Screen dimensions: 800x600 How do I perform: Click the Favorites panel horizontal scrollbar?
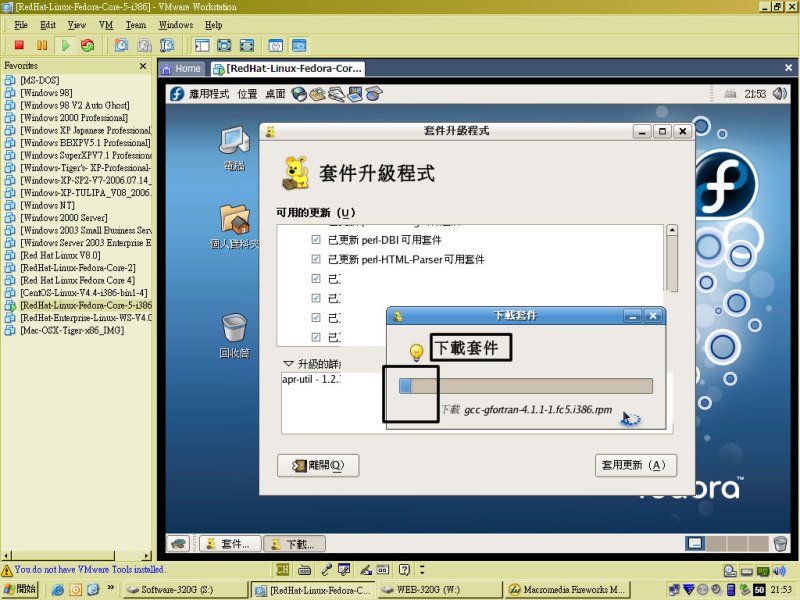(77, 555)
